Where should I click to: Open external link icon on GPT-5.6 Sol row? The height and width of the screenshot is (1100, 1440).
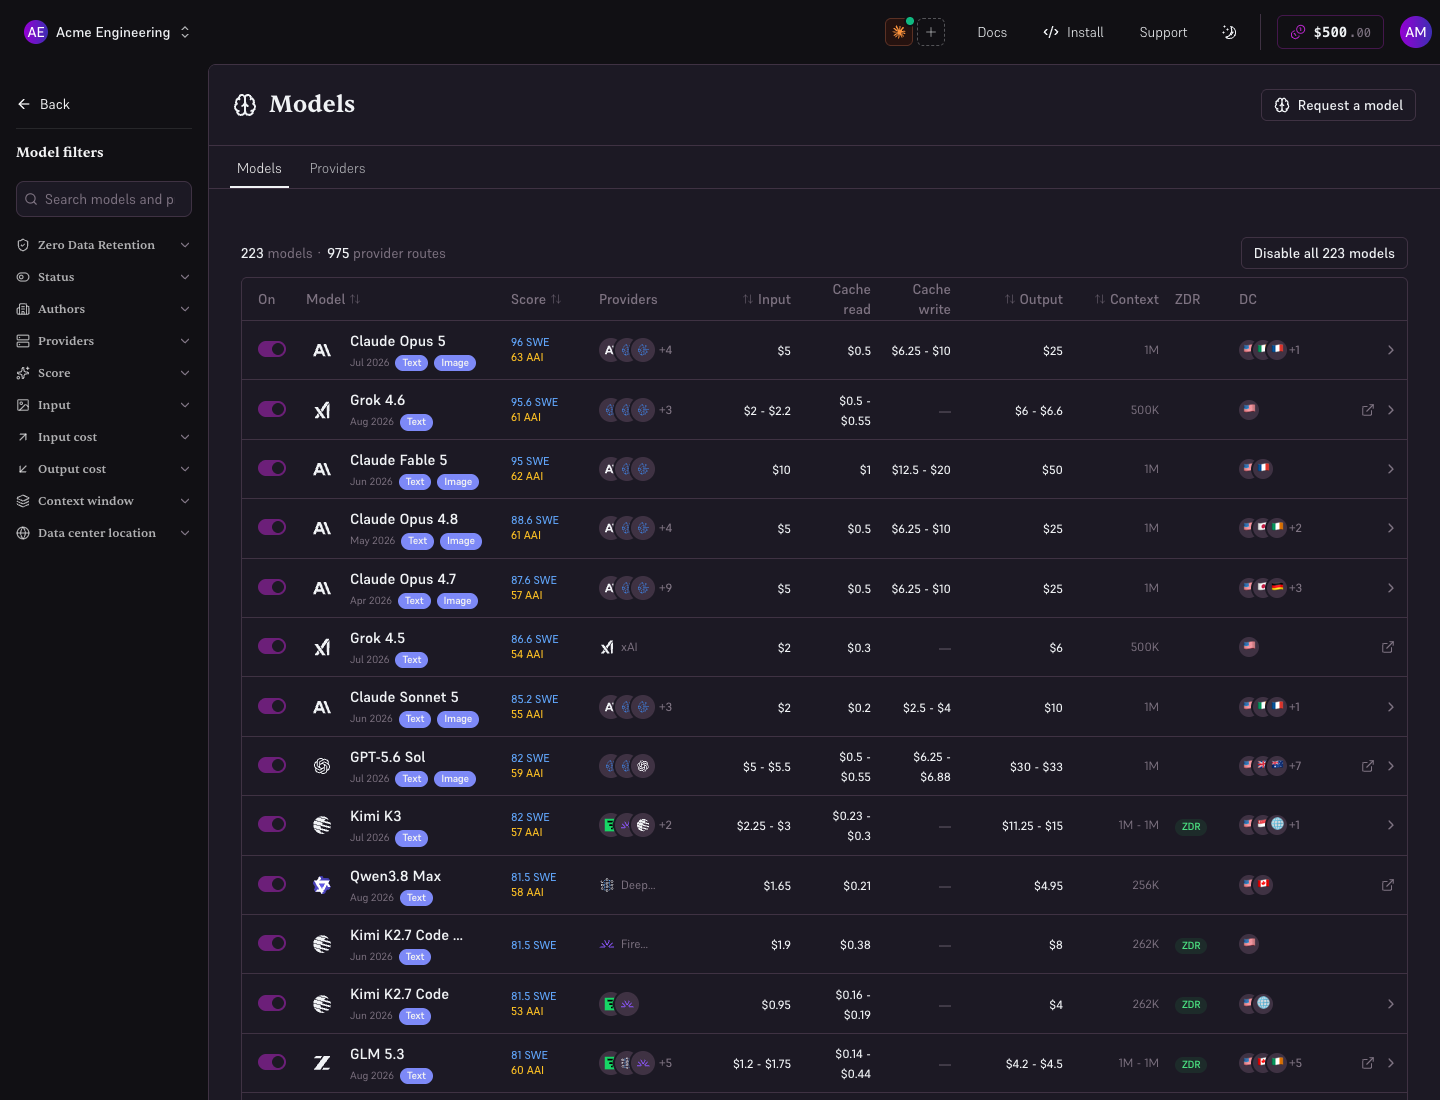[x=1368, y=766]
